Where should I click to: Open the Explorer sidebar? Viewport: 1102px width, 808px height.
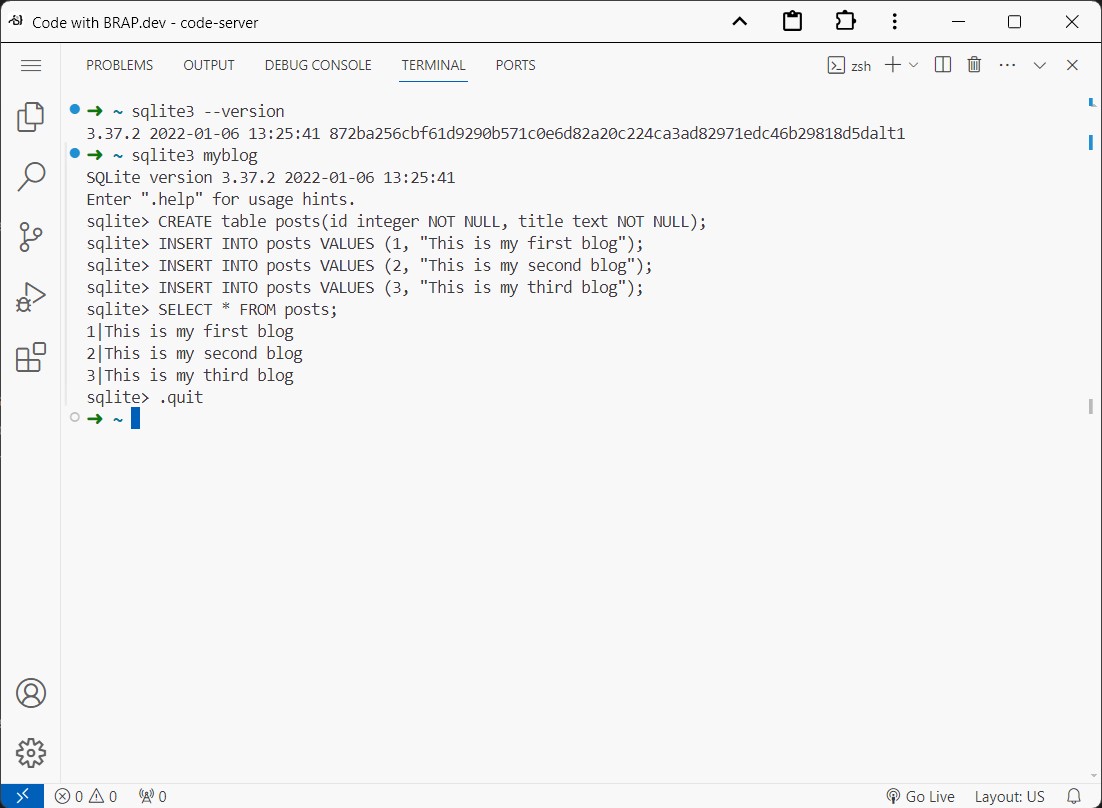point(30,116)
